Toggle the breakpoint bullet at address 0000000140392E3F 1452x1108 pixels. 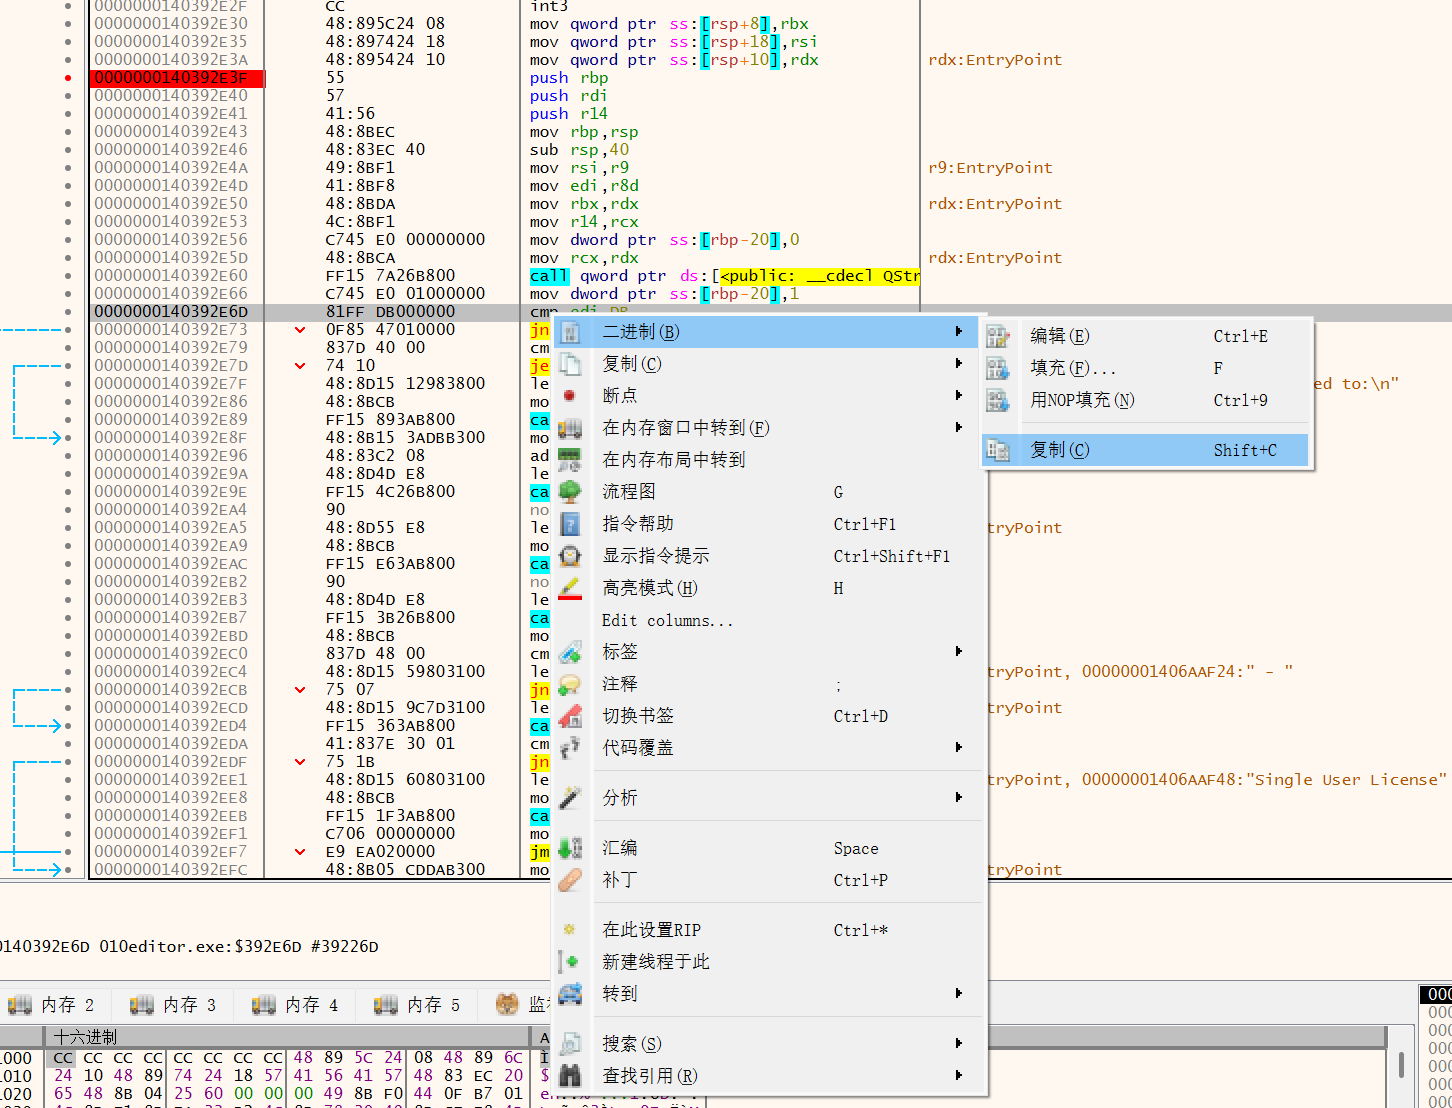[68, 78]
